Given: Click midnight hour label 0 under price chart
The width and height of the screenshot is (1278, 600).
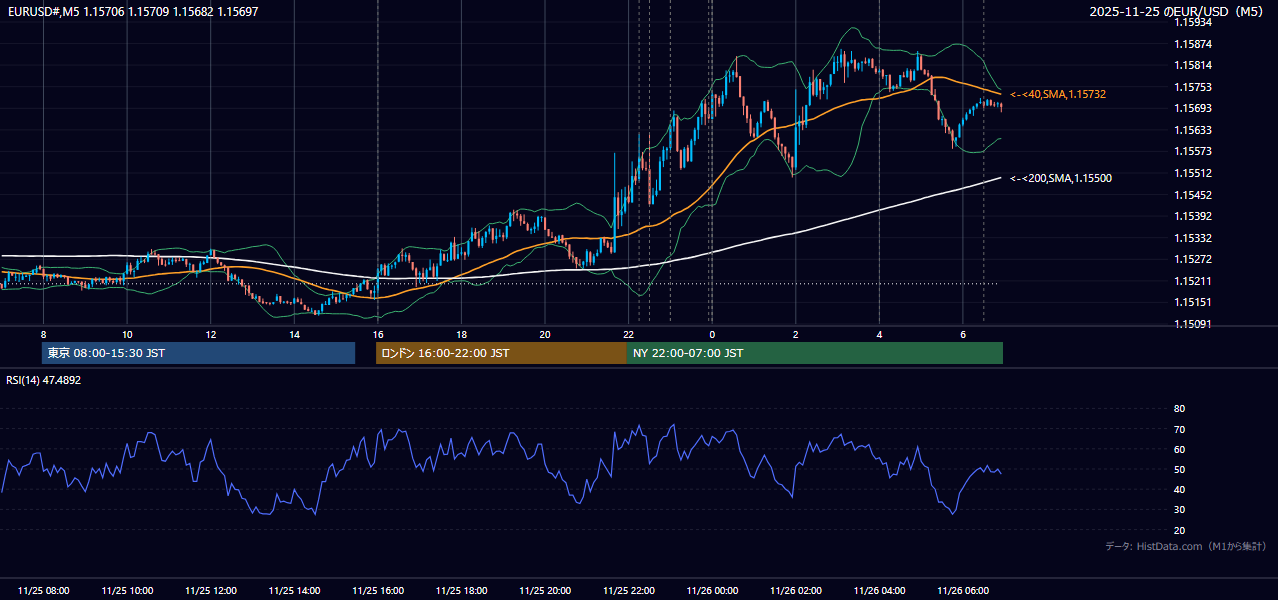Looking at the screenshot, I should pyautogui.click(x=712, y=334).
